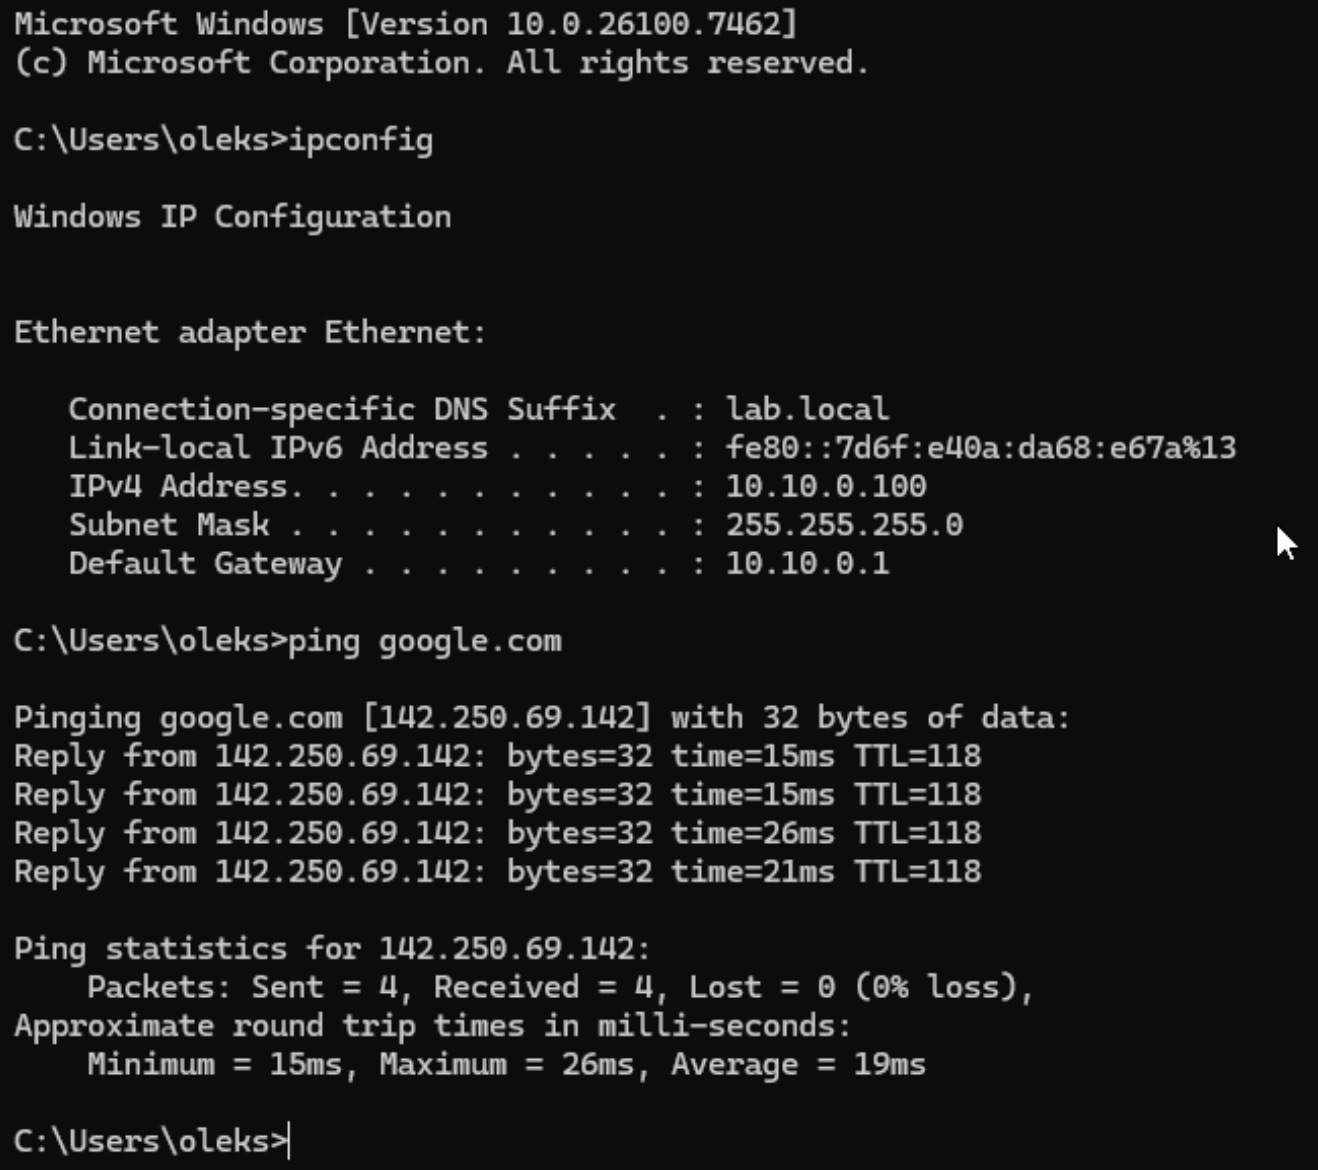Click the lab.local DNS suffix value
Viewport: 1318px width, 1170px height.
[x=807, y=409]
